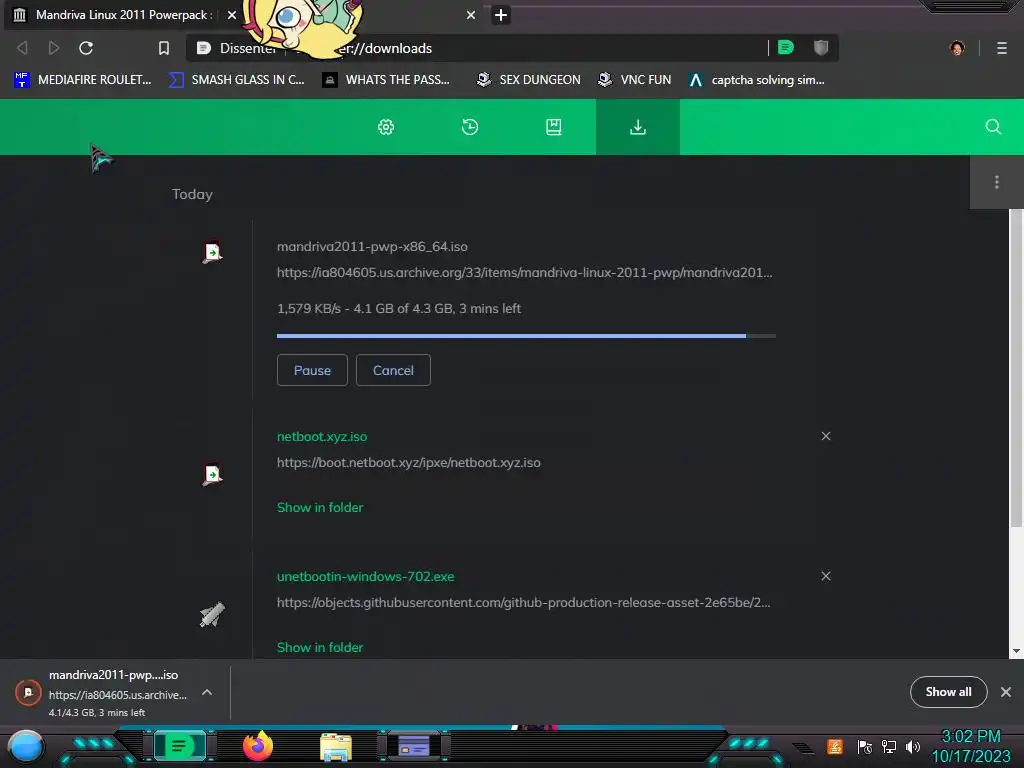This screenshot has width=1024, height=768.
Task: Click the Java tray icon
Action: [x=835, y=746]
